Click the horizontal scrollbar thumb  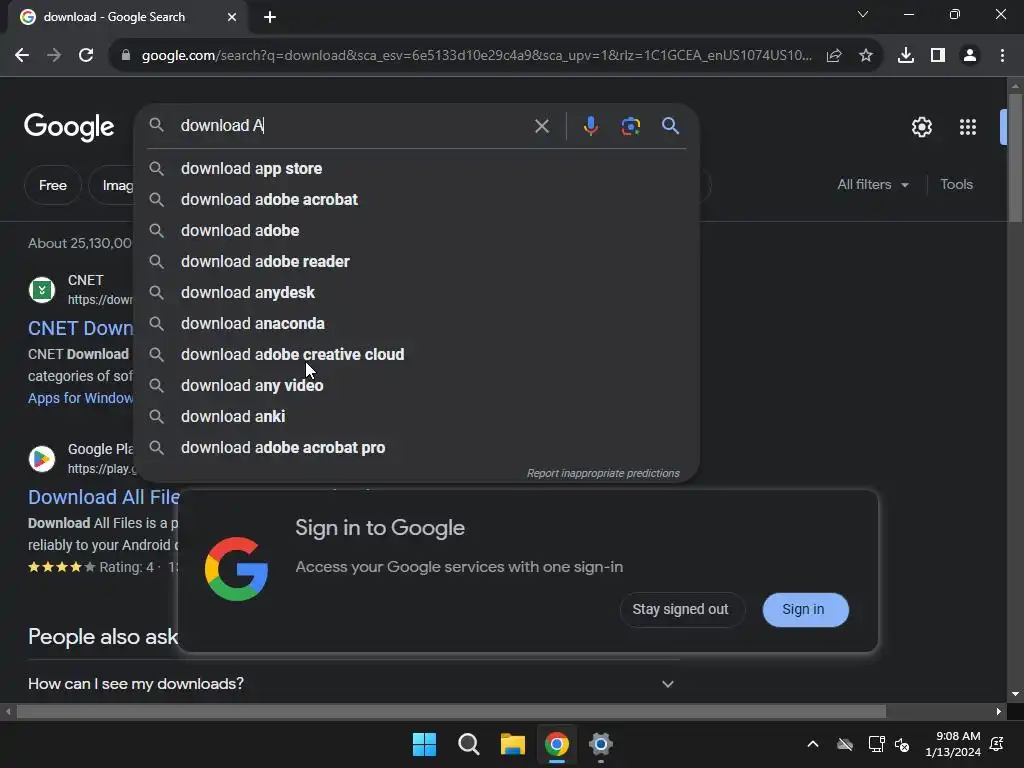click(451, 711)
